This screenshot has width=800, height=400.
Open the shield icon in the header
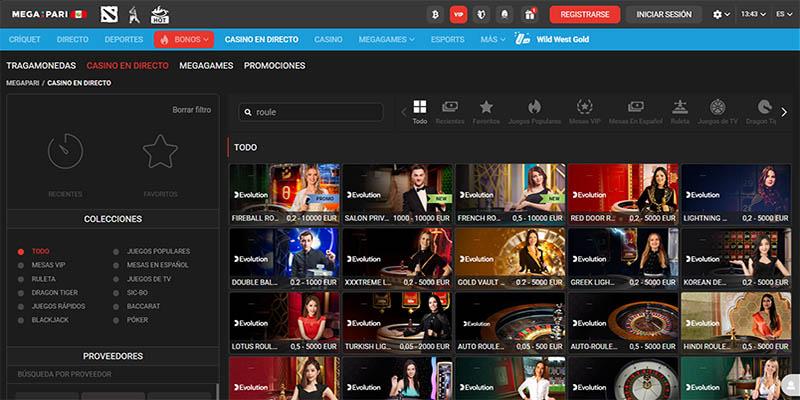(x=481, y=15)
